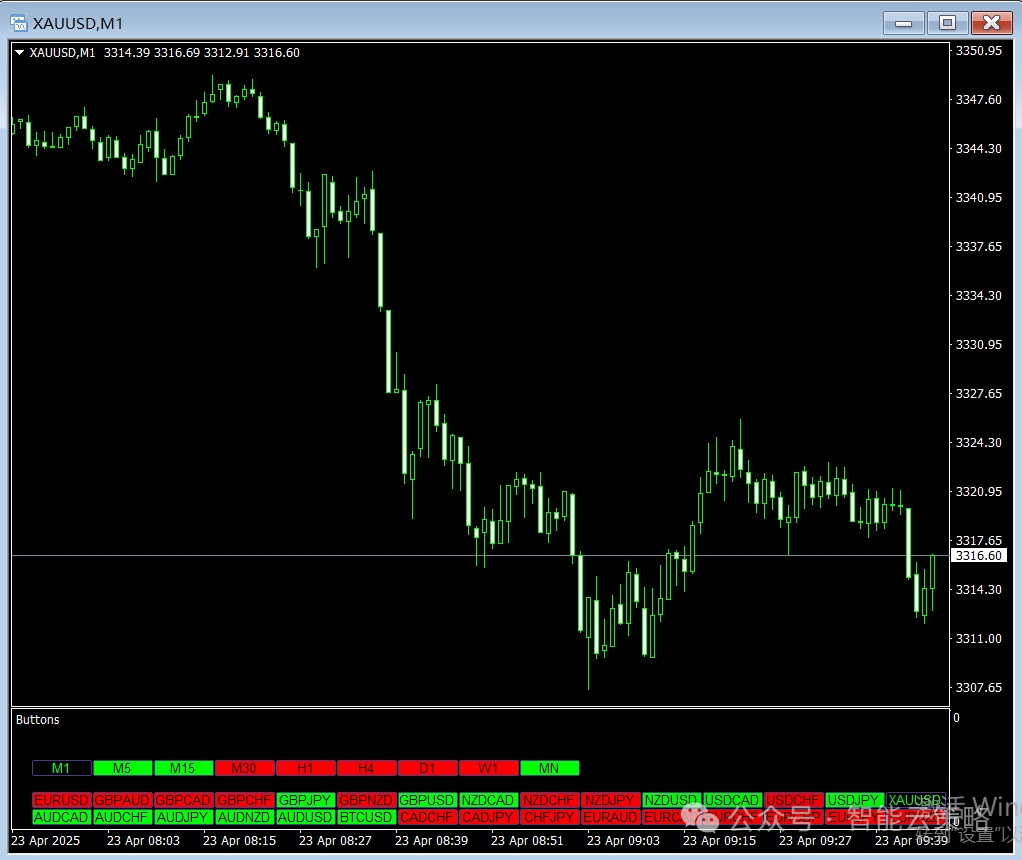Switch to the M30 timeframe
Screen dimensions: 1022x860
click(x=244, y=768)
